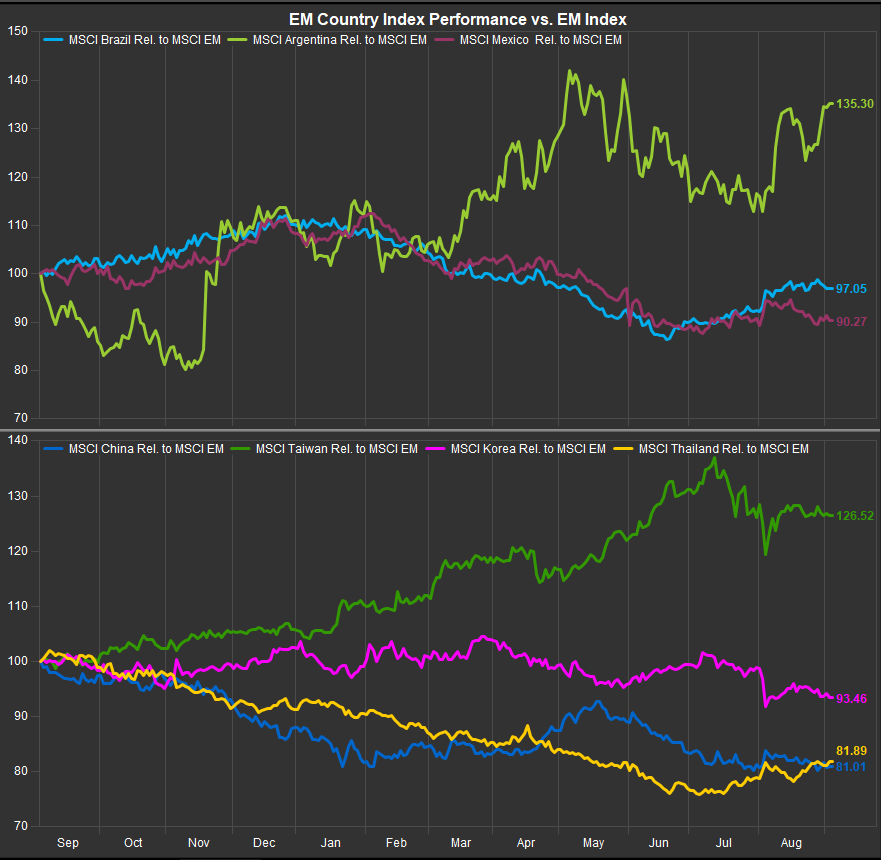The image size is (881, 860).
Task: Click the Dec label on the x-axis
Action: (264, 843)
